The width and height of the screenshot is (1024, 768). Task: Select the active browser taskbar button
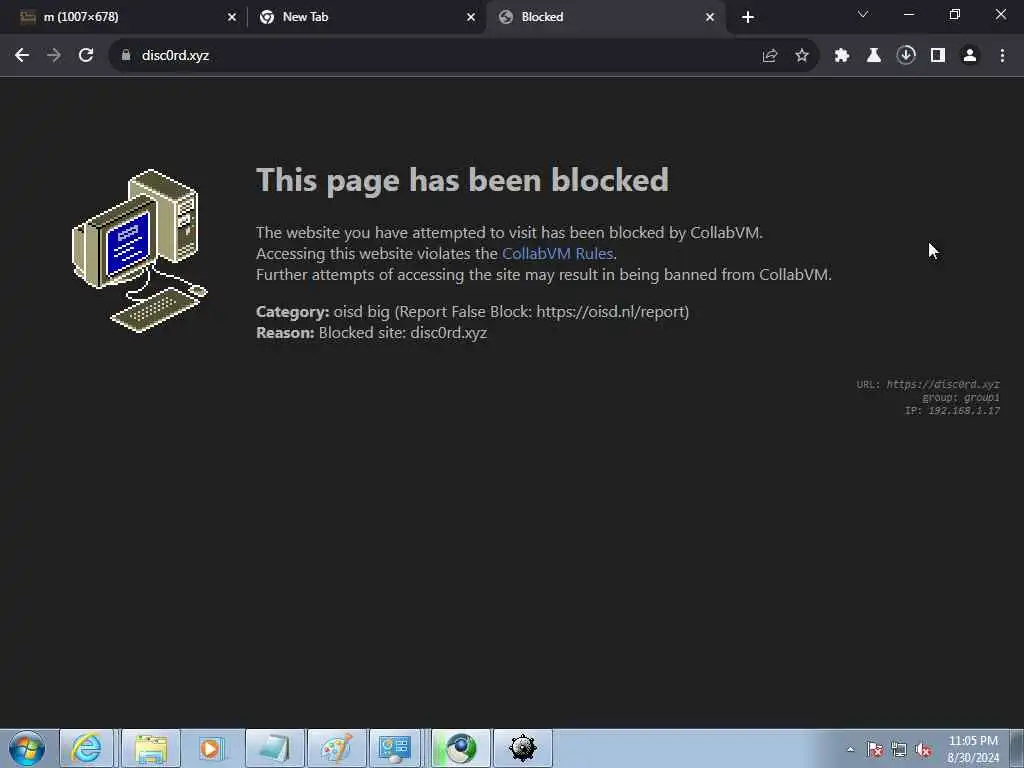(460, 748)
